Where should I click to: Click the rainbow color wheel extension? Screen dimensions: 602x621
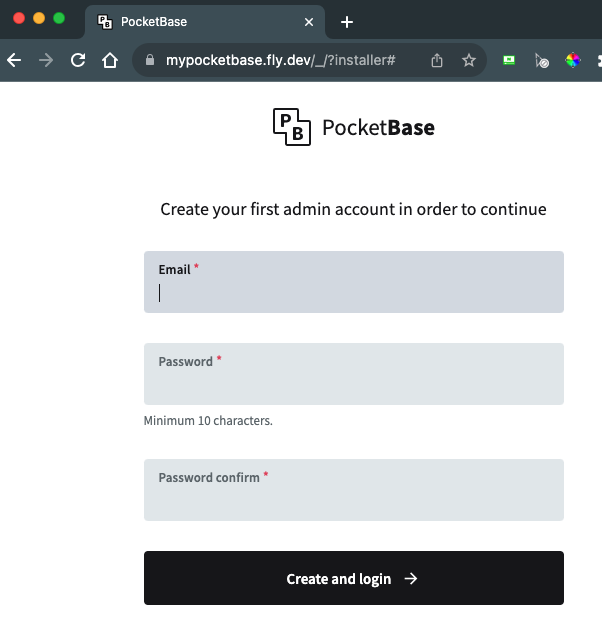573,60
